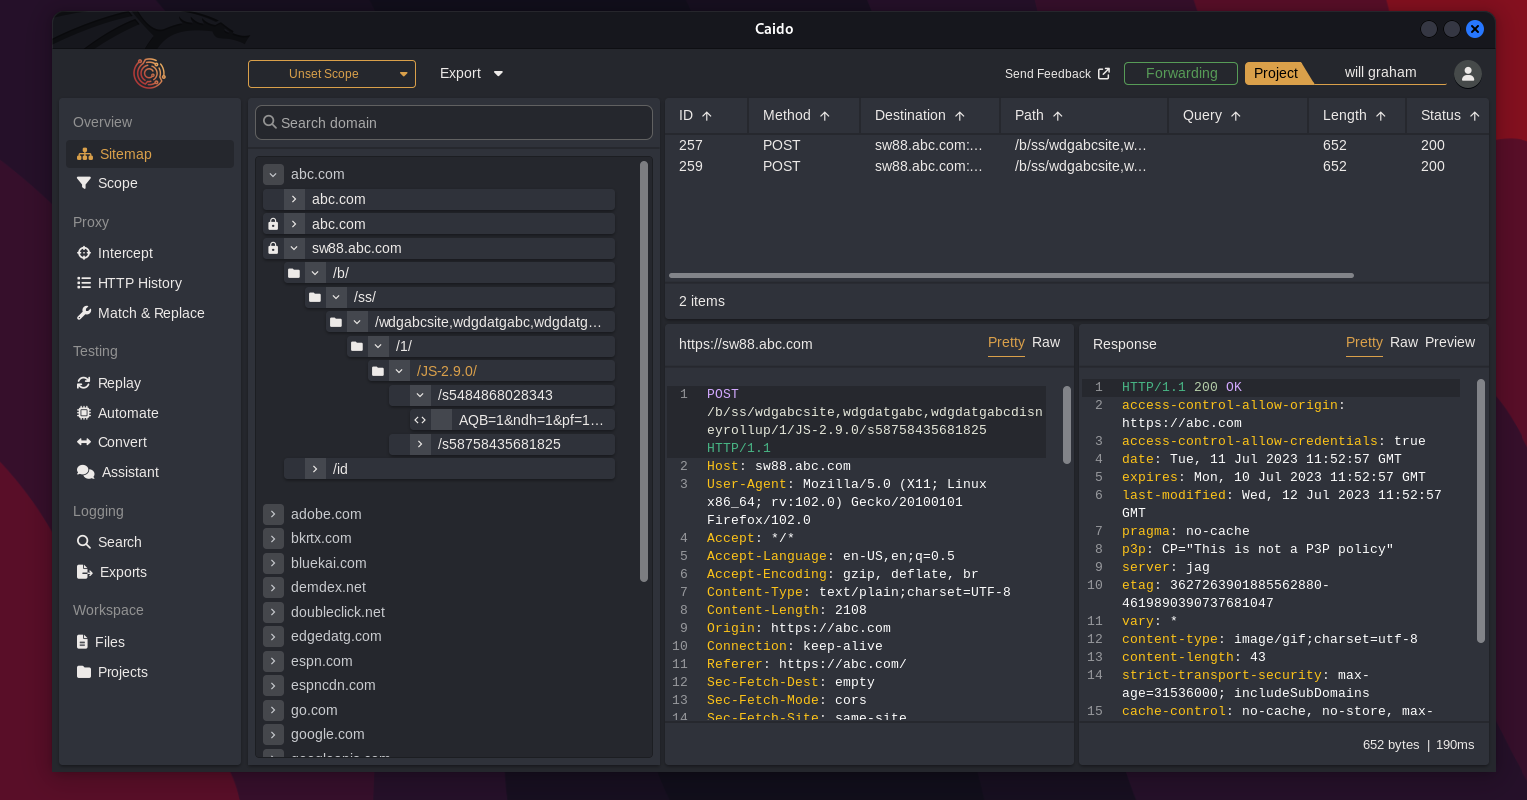This screenshot has width=1527, height=800.
Task: Select request row with ID 257
Action: (x=1077, y=145)
